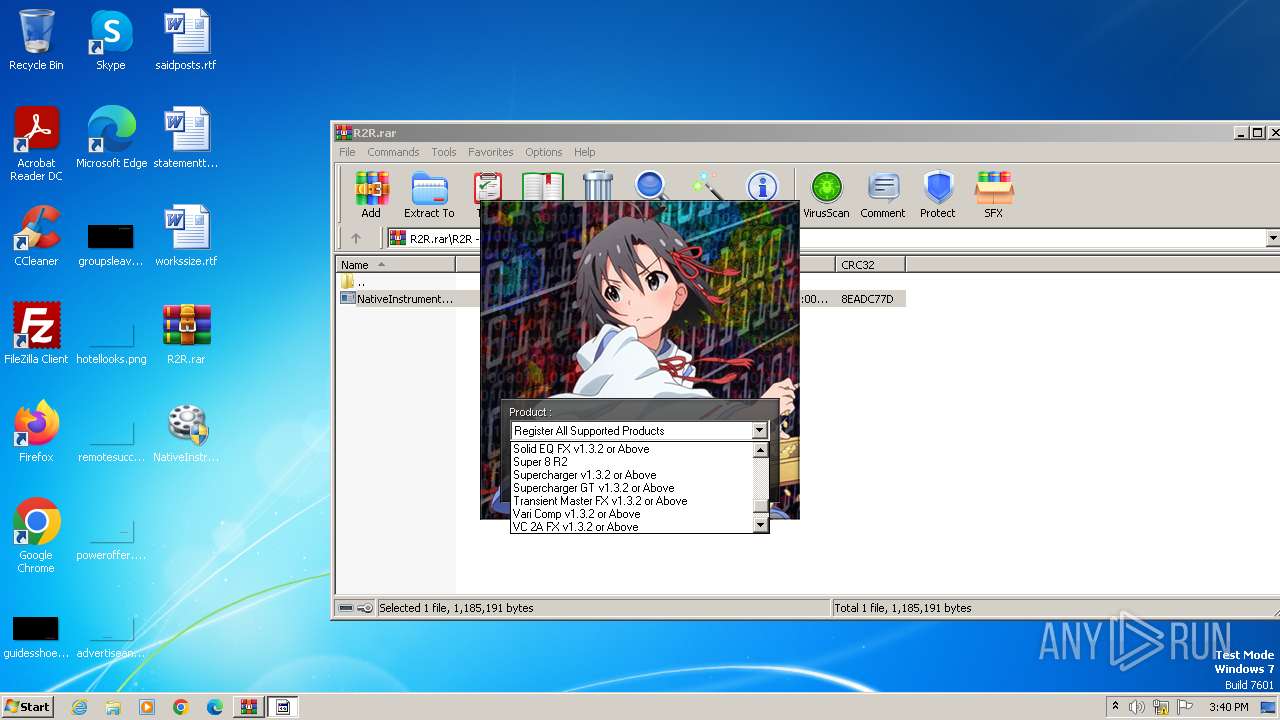Open the File menu

[347, 152]
